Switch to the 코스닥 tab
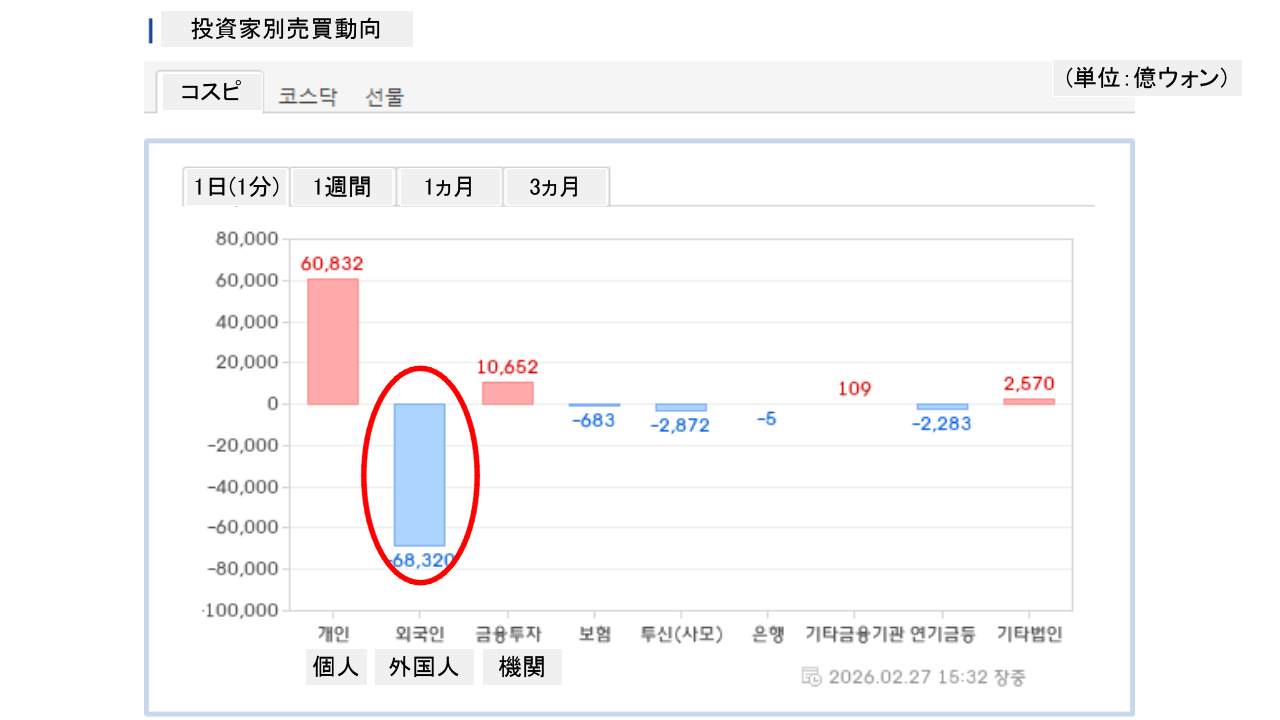1280x720 pixels. [x=308, y=97]
